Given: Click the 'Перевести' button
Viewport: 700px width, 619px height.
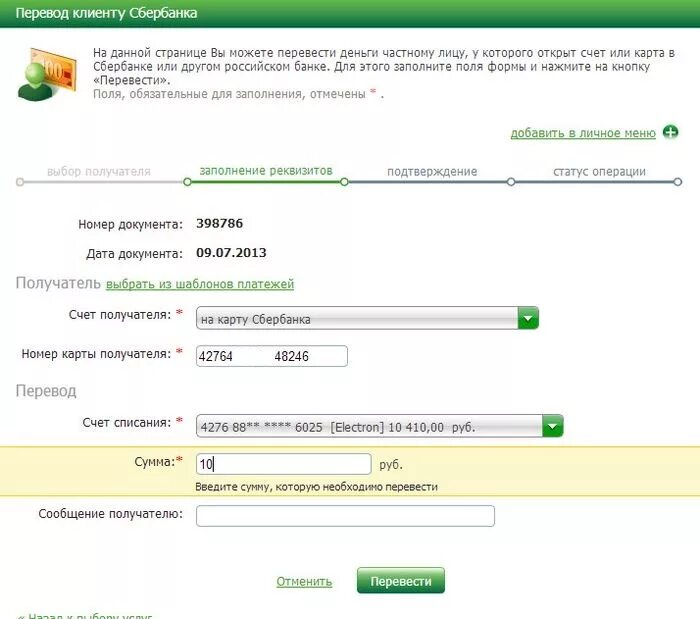Looking at the screenshot, I should click(x=401, y=581).
